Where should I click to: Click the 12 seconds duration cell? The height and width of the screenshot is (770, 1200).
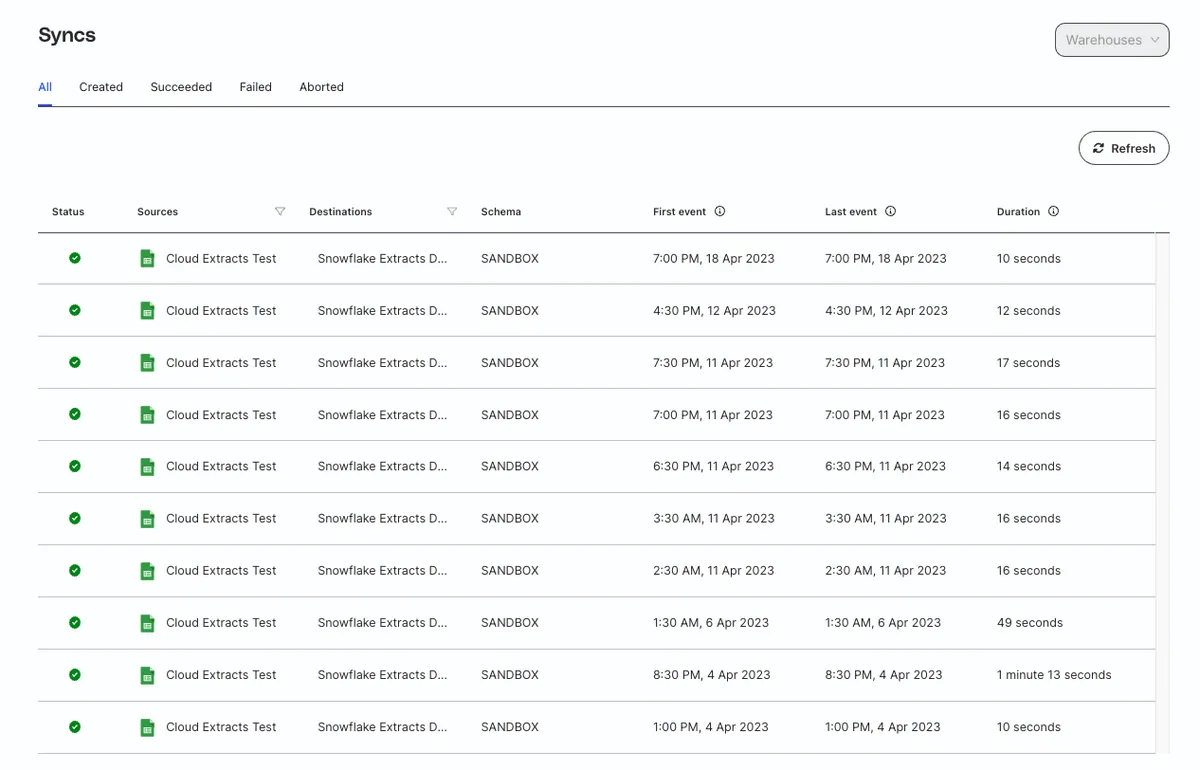tap(1029, 310)
